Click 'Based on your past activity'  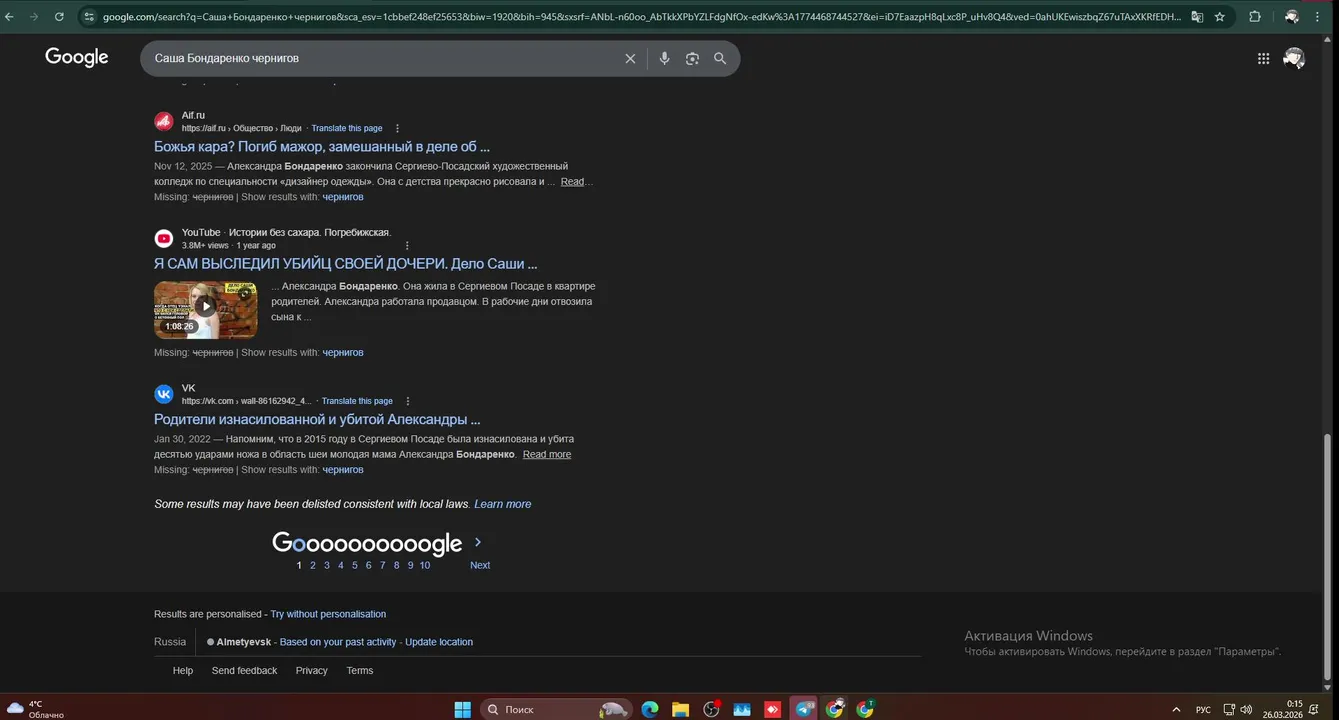[x=338, y=642]
